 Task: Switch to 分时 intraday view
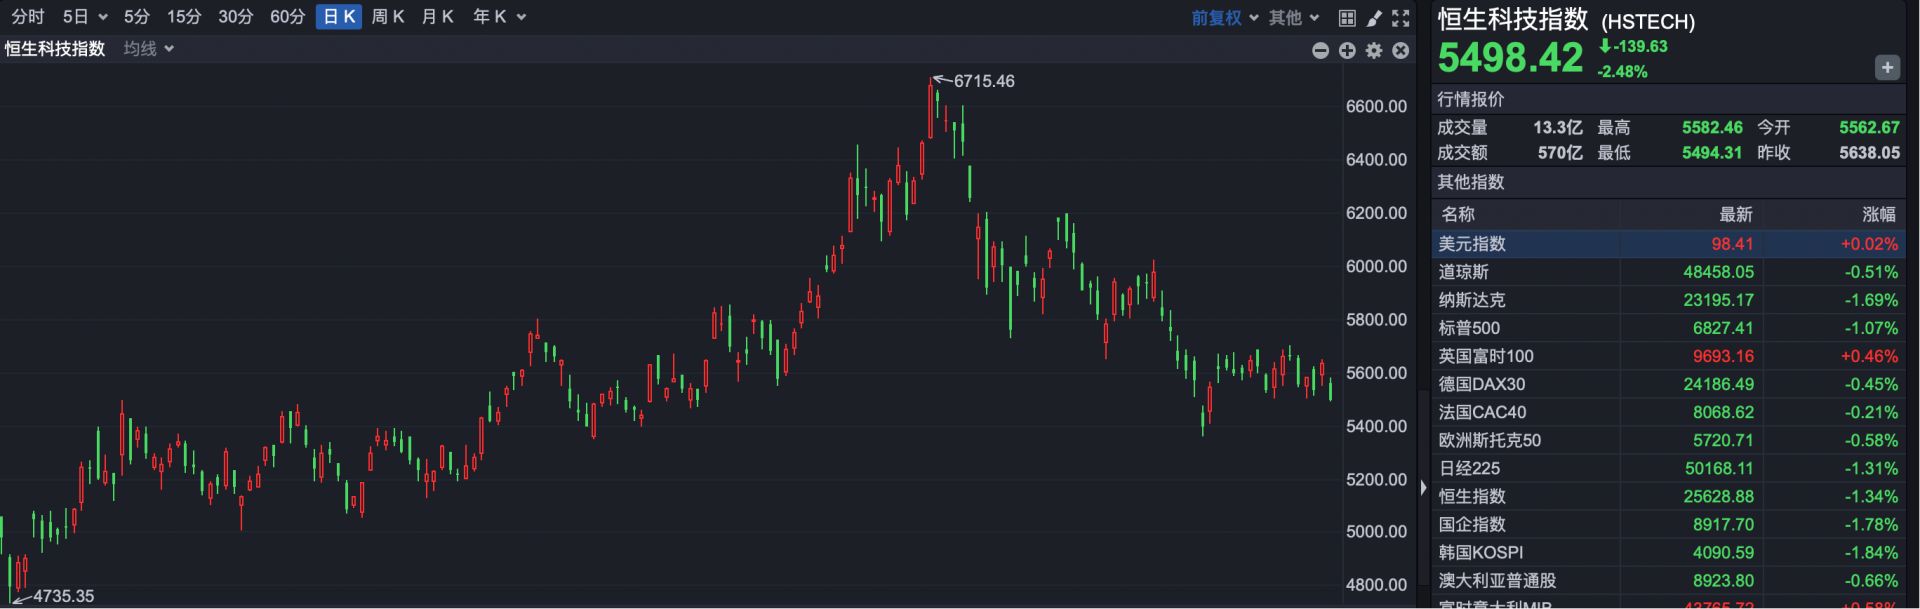[28, 17]
